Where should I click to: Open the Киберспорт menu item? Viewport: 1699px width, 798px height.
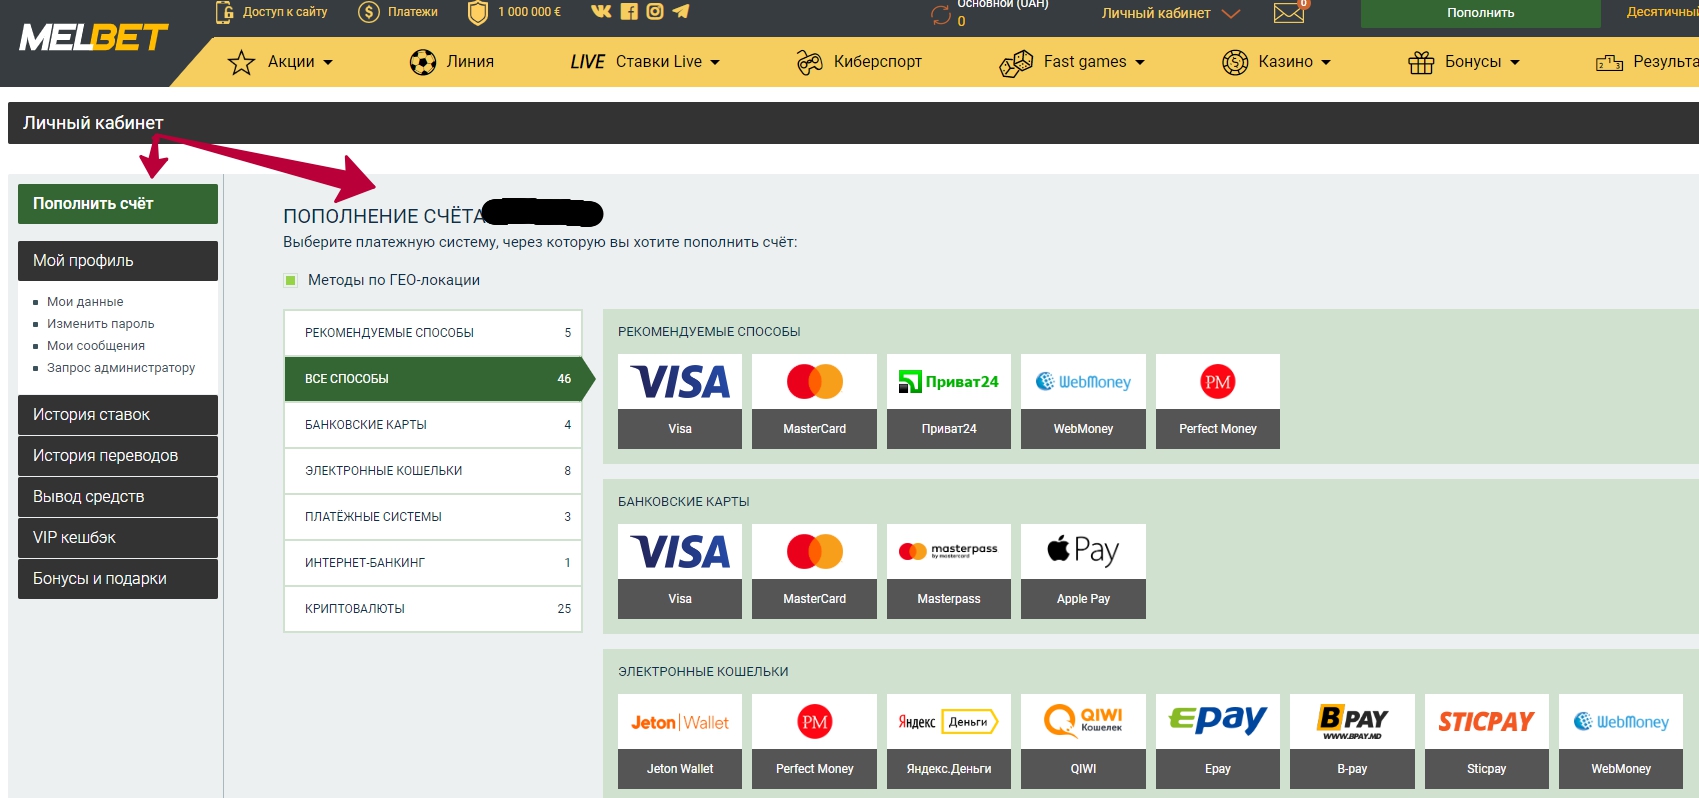point(859,62)
